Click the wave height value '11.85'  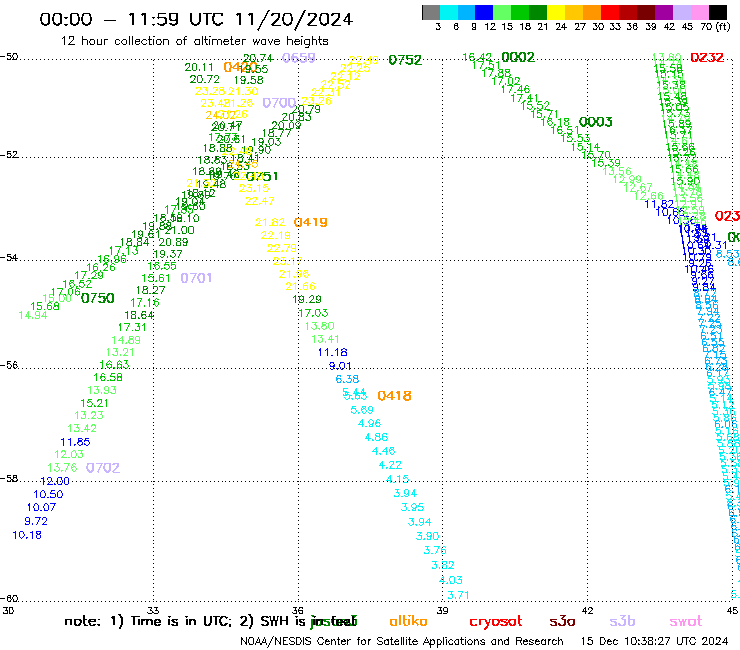point(75,443)
